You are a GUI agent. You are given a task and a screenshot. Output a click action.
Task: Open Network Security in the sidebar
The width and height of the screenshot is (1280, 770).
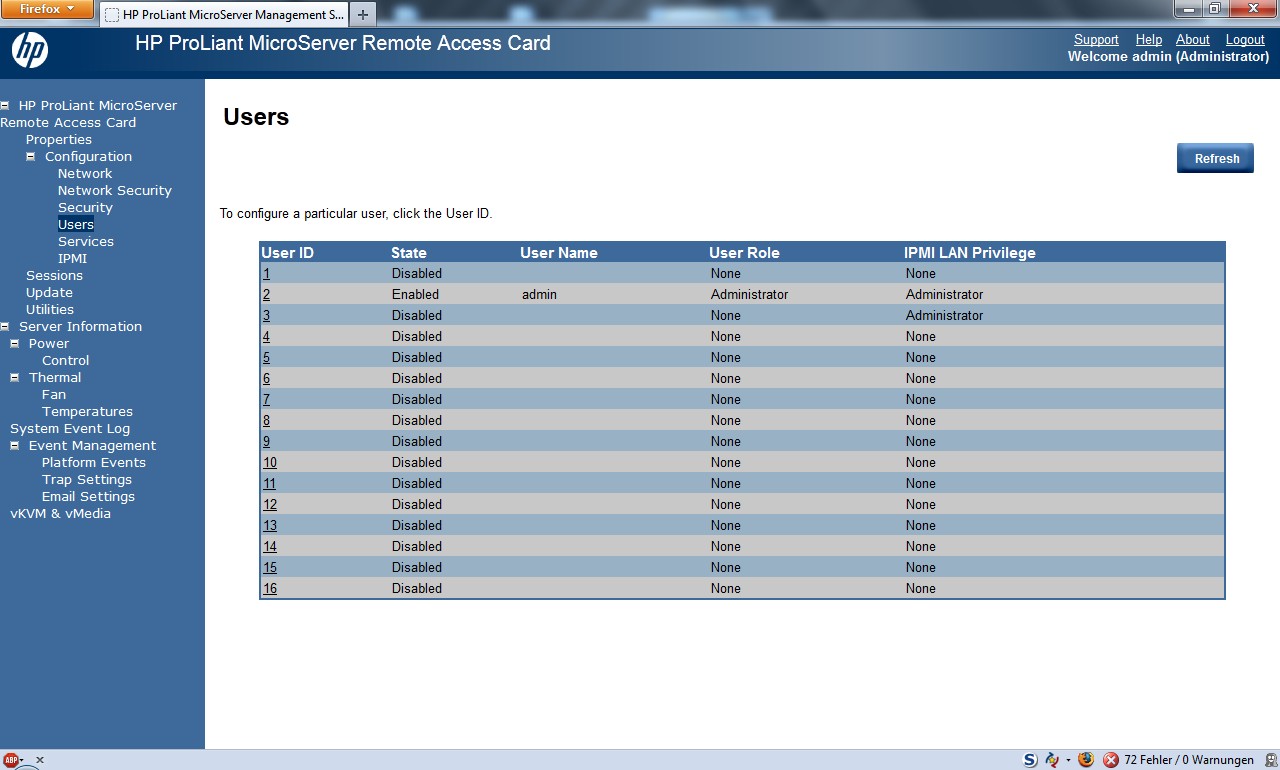click(x=115, y=190)
